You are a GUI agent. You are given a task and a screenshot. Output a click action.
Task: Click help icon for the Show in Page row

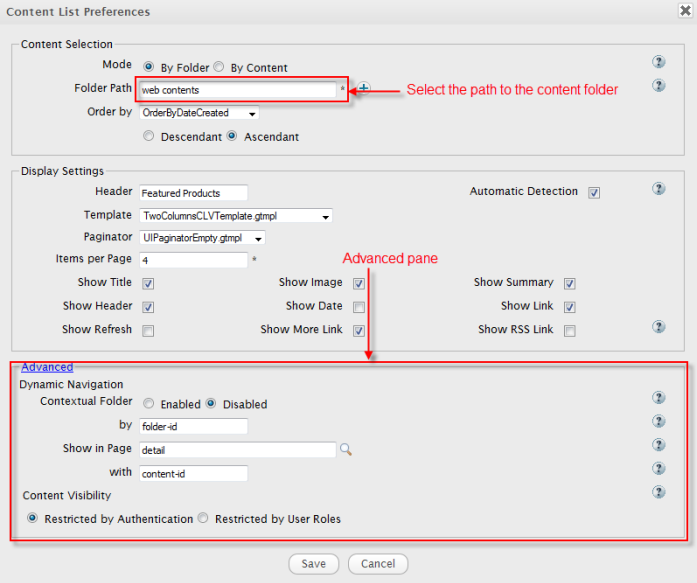[x=658, y=445]
